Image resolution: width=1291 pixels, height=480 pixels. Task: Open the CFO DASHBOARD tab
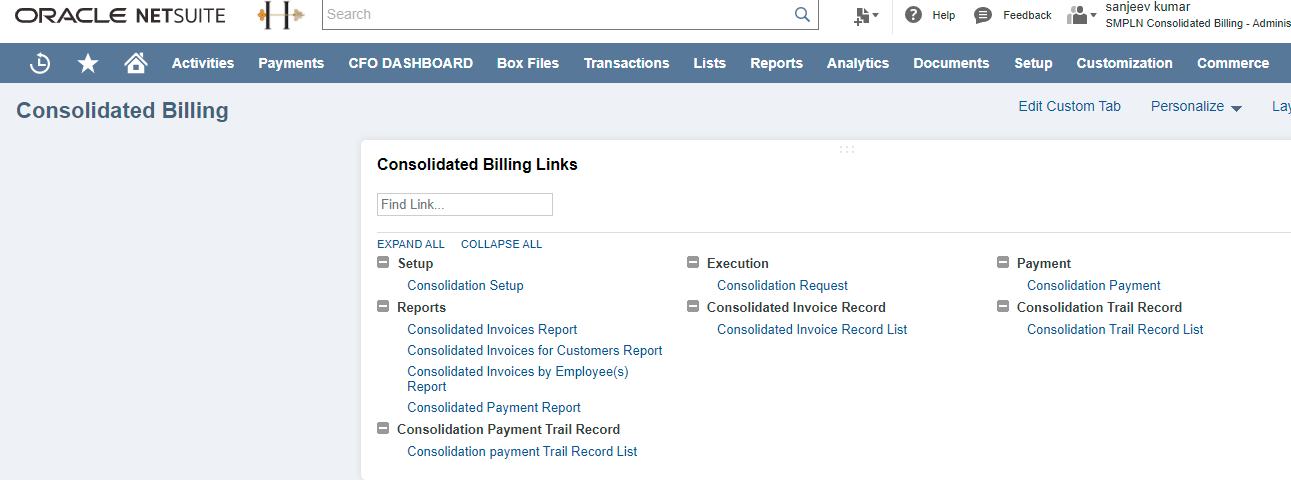[x=410, y=63]
